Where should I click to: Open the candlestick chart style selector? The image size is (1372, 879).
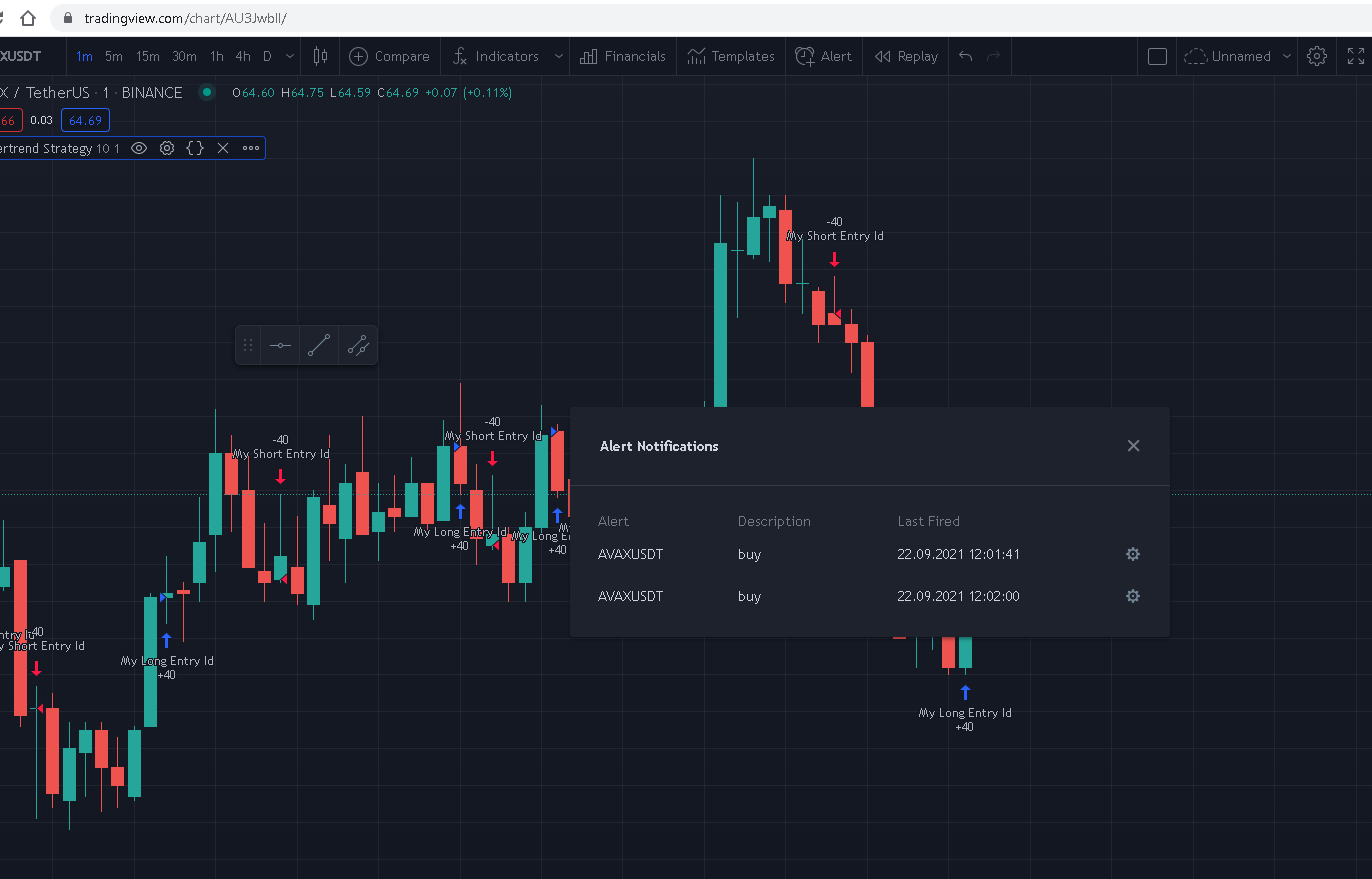click(320, 56)
